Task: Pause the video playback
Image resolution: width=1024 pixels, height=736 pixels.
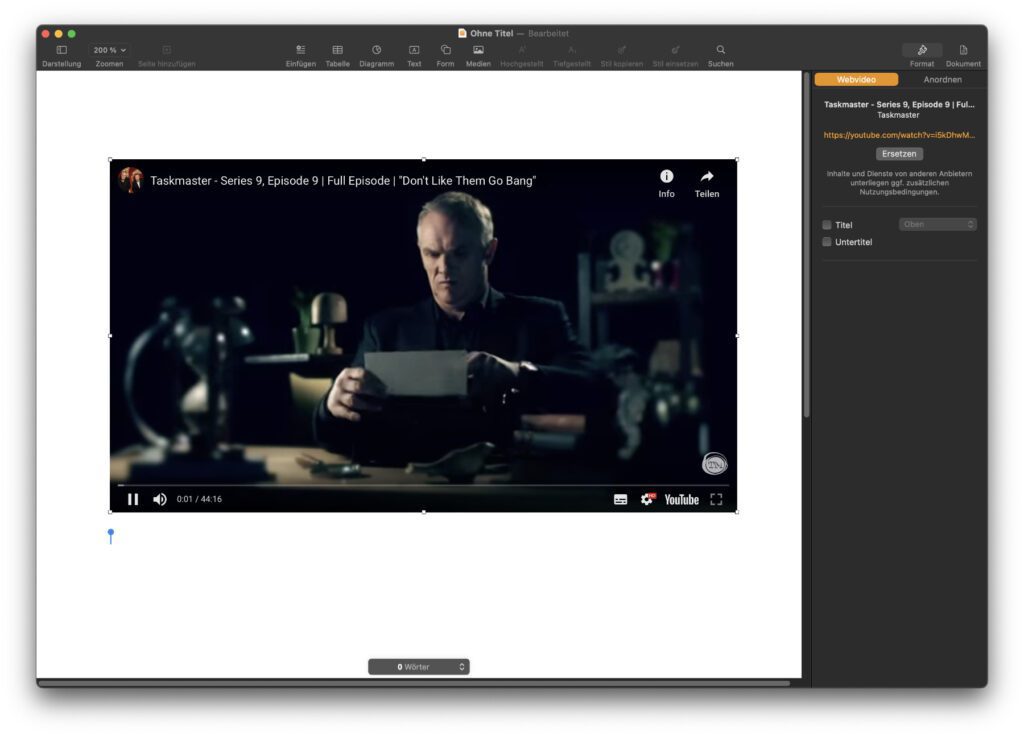Action: tap(133, 500)
